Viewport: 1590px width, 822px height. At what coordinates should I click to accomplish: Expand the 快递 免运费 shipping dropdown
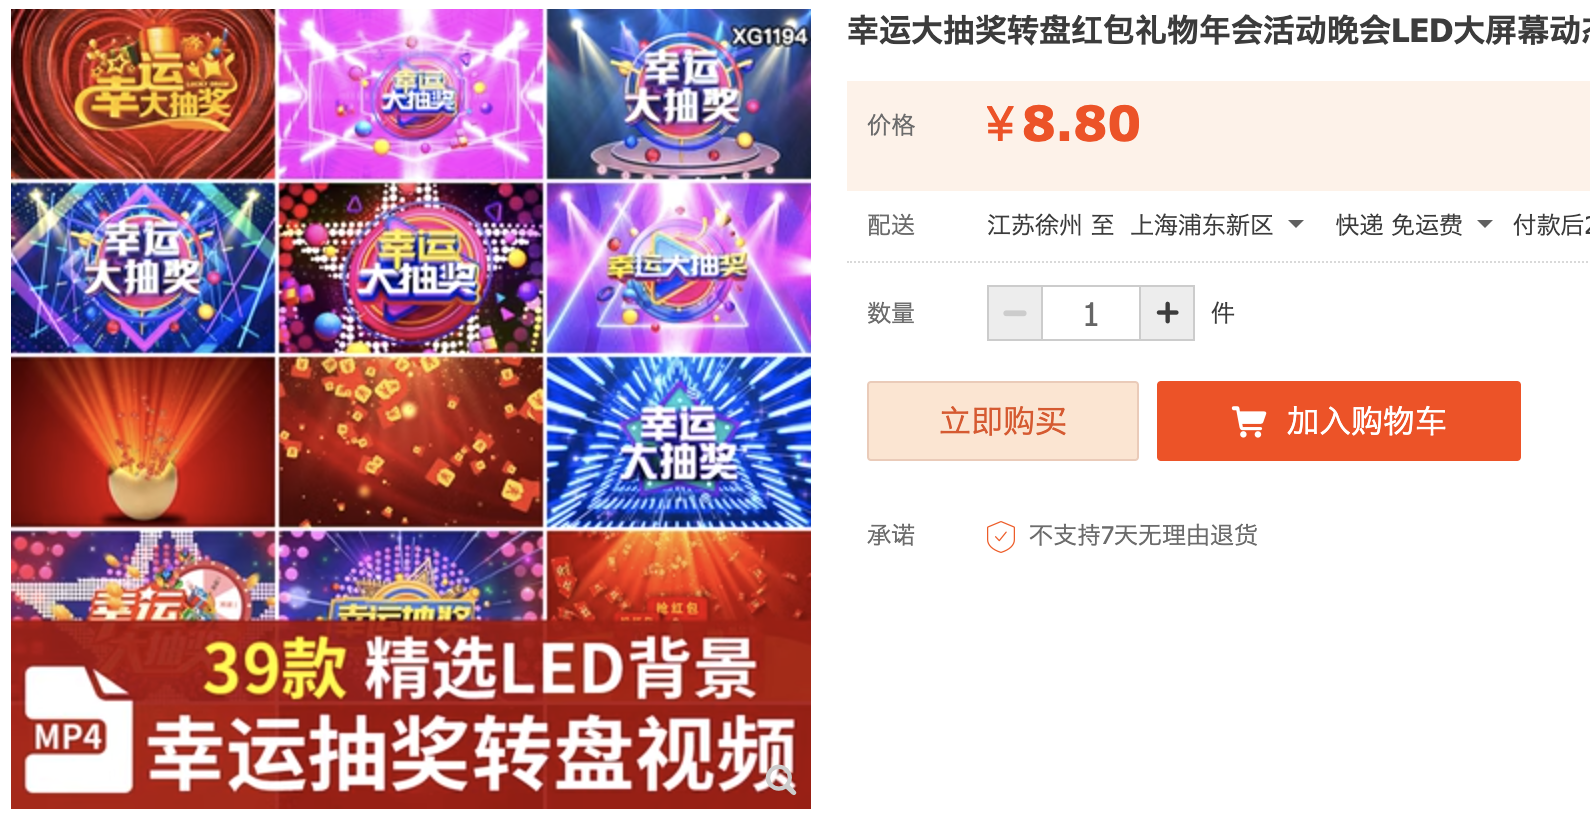[1414, 225]
